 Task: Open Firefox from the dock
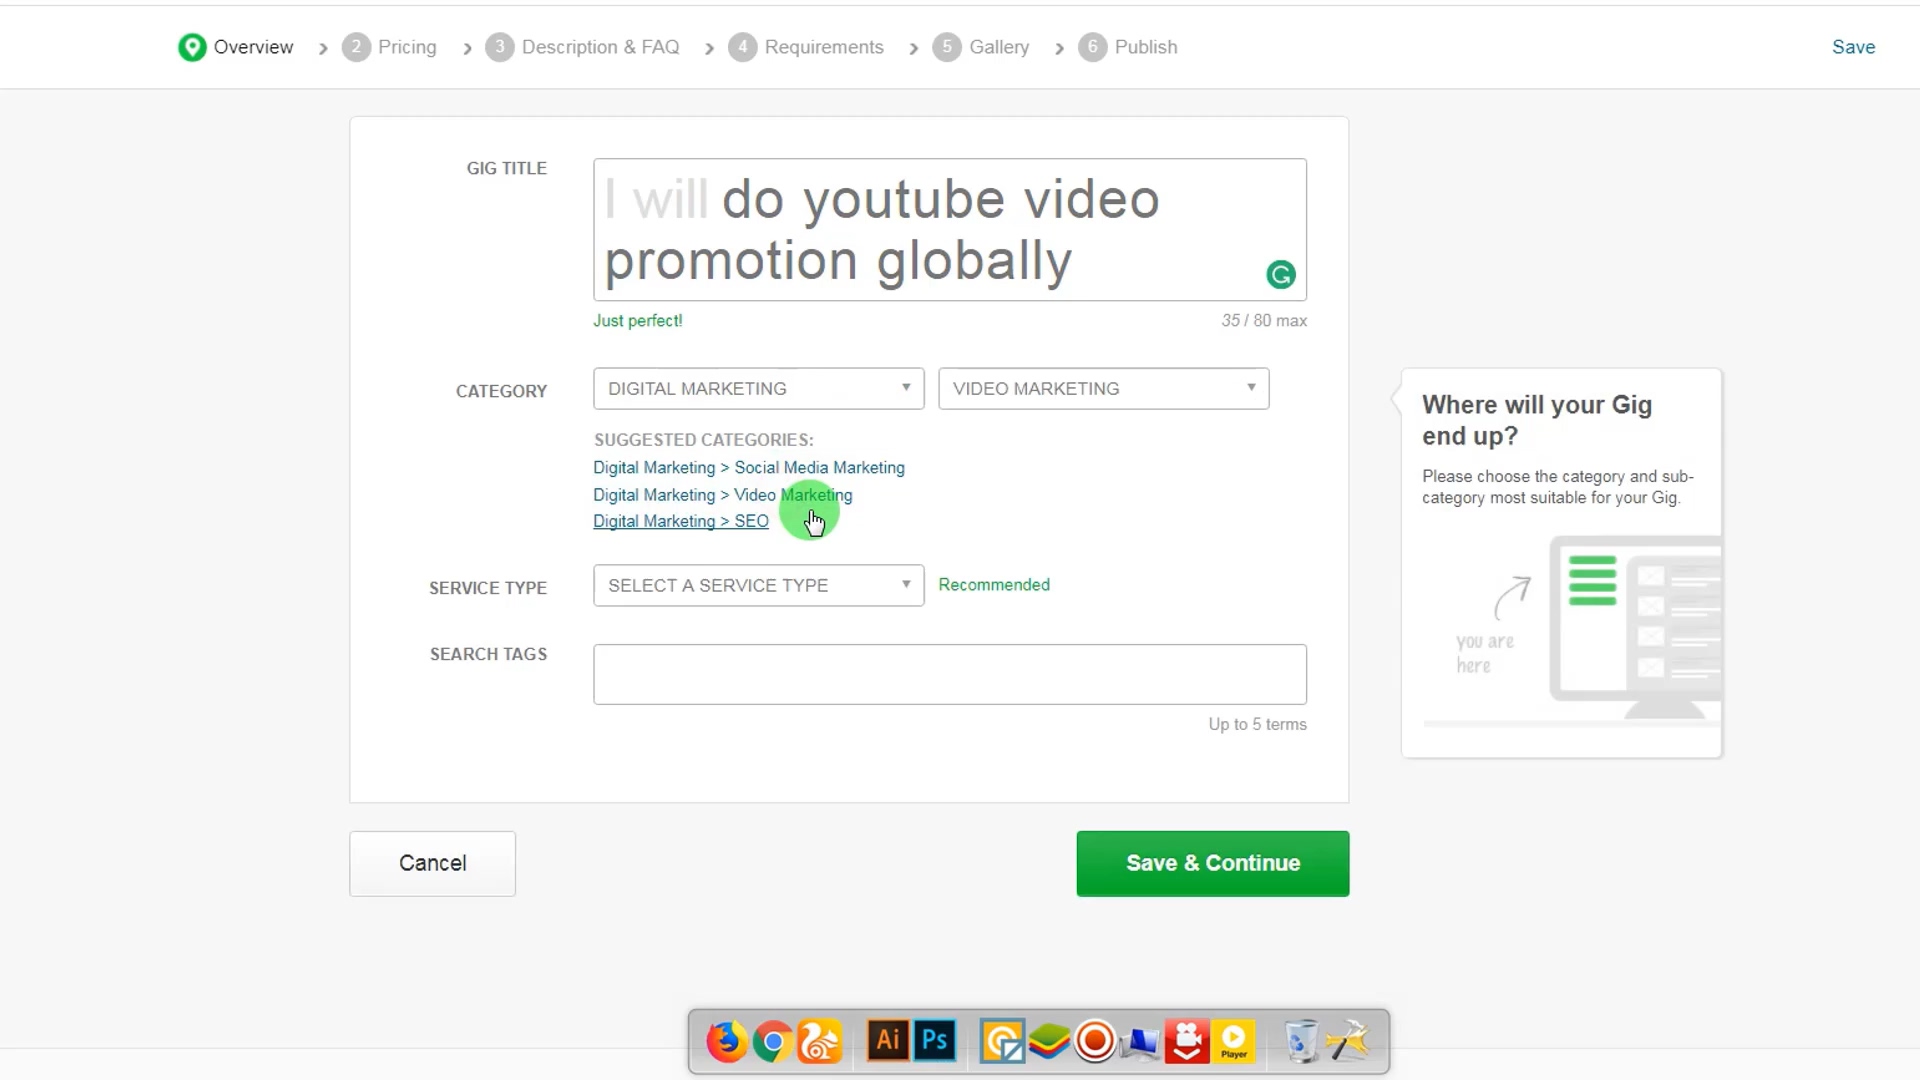(x=726, y=1041)
